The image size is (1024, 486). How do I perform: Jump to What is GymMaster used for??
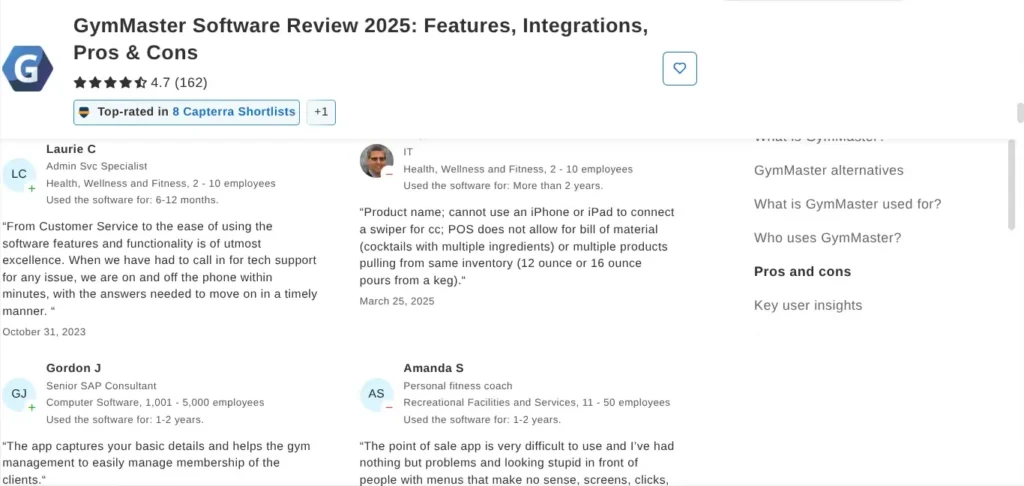point(847,204)
